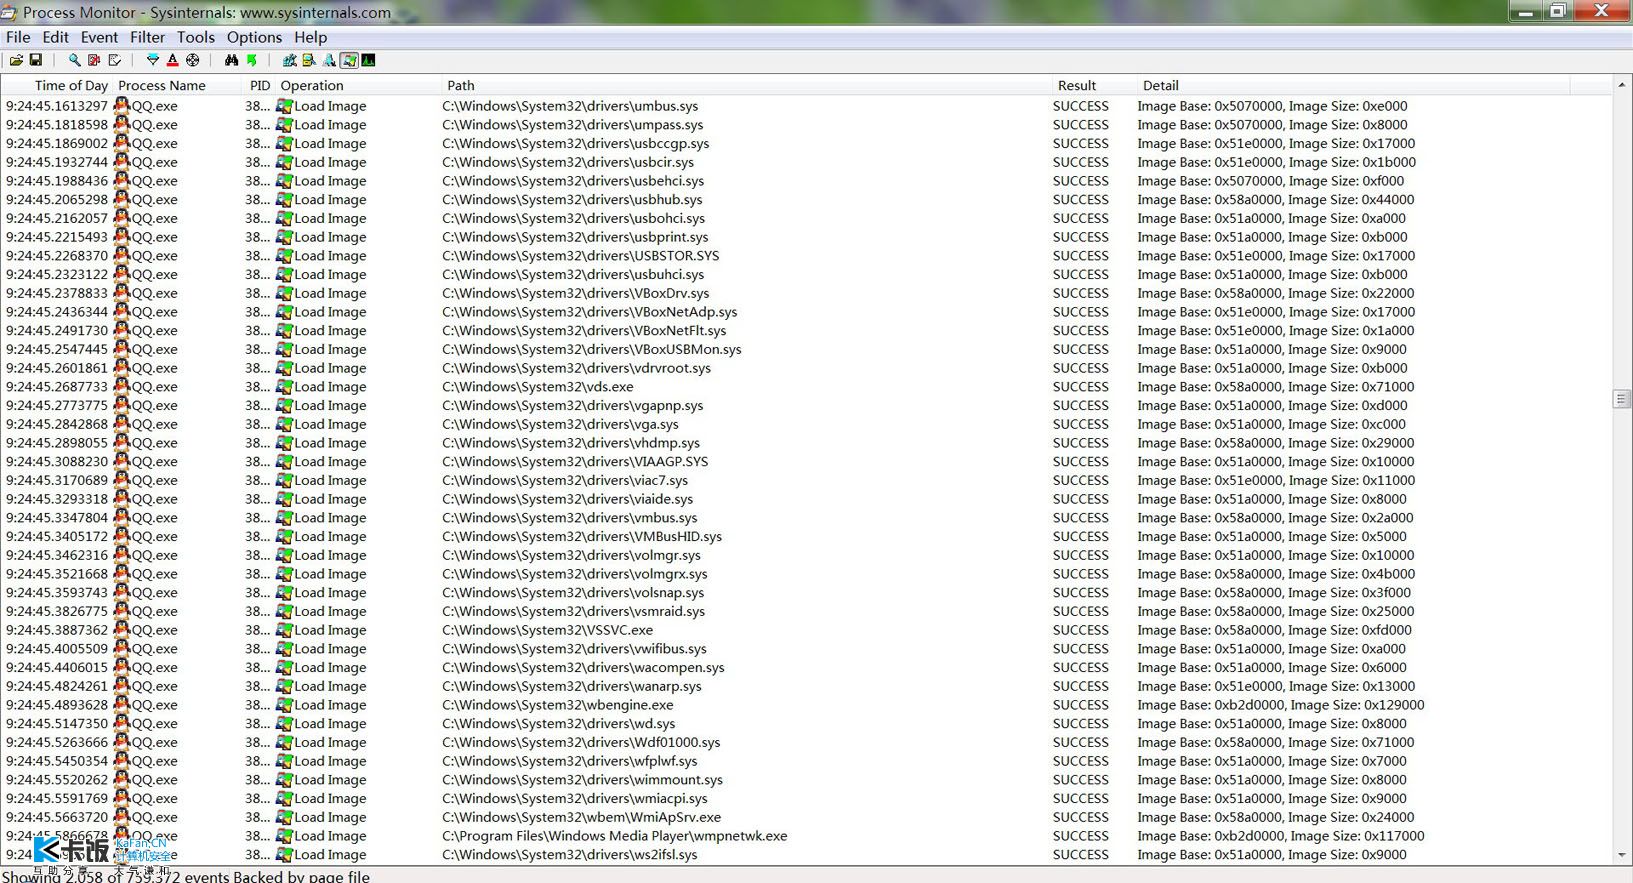Open the Options menu
Image resolution: width=1633 pixels, height=883 pixels.
point(254,37)
